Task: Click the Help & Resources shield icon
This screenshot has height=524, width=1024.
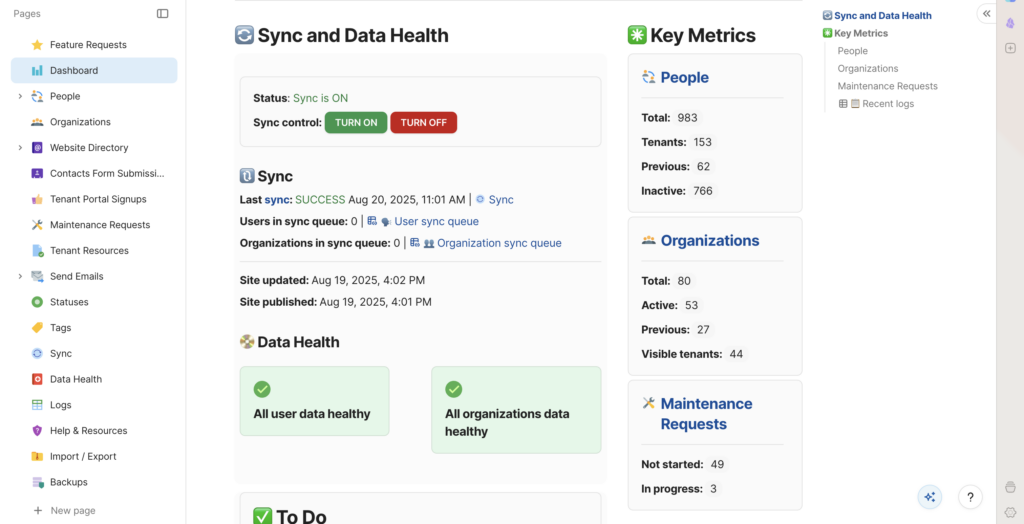Action: (37, 431)
